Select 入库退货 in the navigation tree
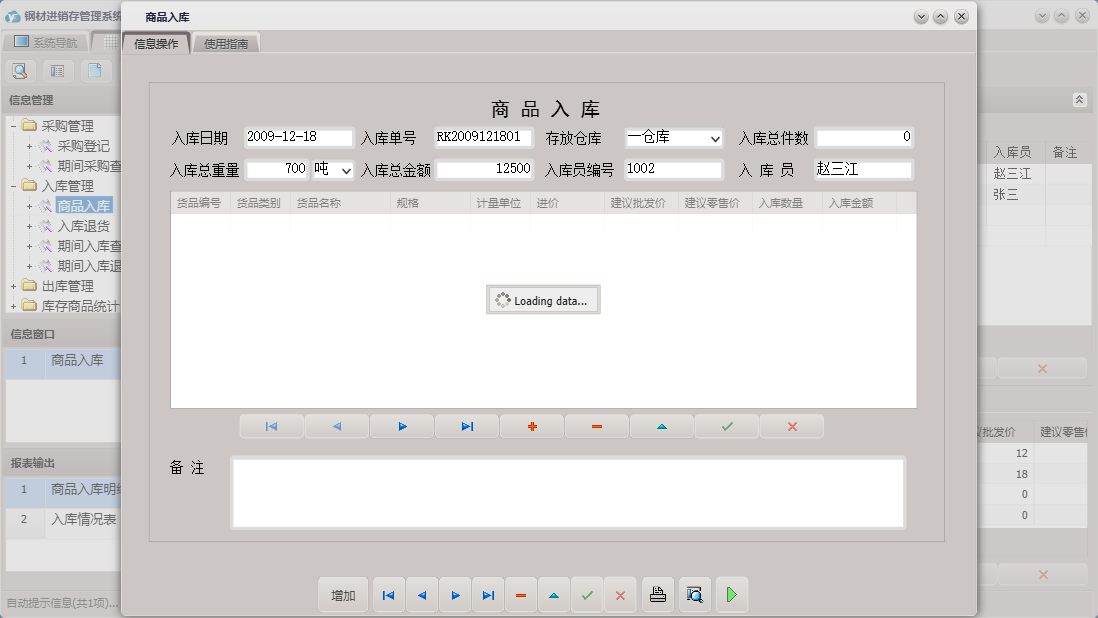 click(83, 226)
